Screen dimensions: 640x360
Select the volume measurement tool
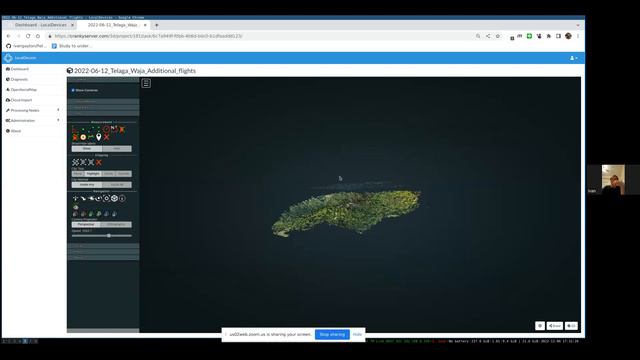[x=75, y=137]
